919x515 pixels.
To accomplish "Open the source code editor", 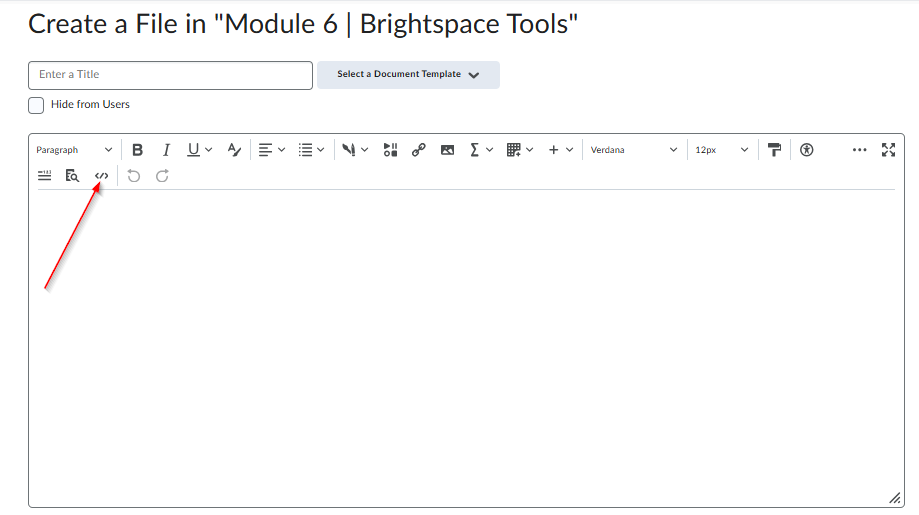I will (101, 176).
